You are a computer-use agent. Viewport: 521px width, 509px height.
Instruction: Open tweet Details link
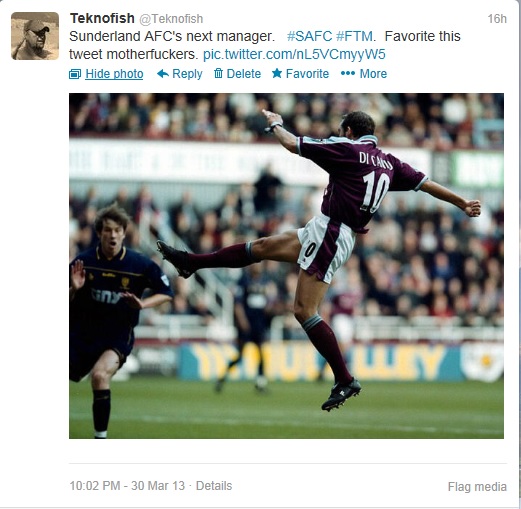click(214, 486)
